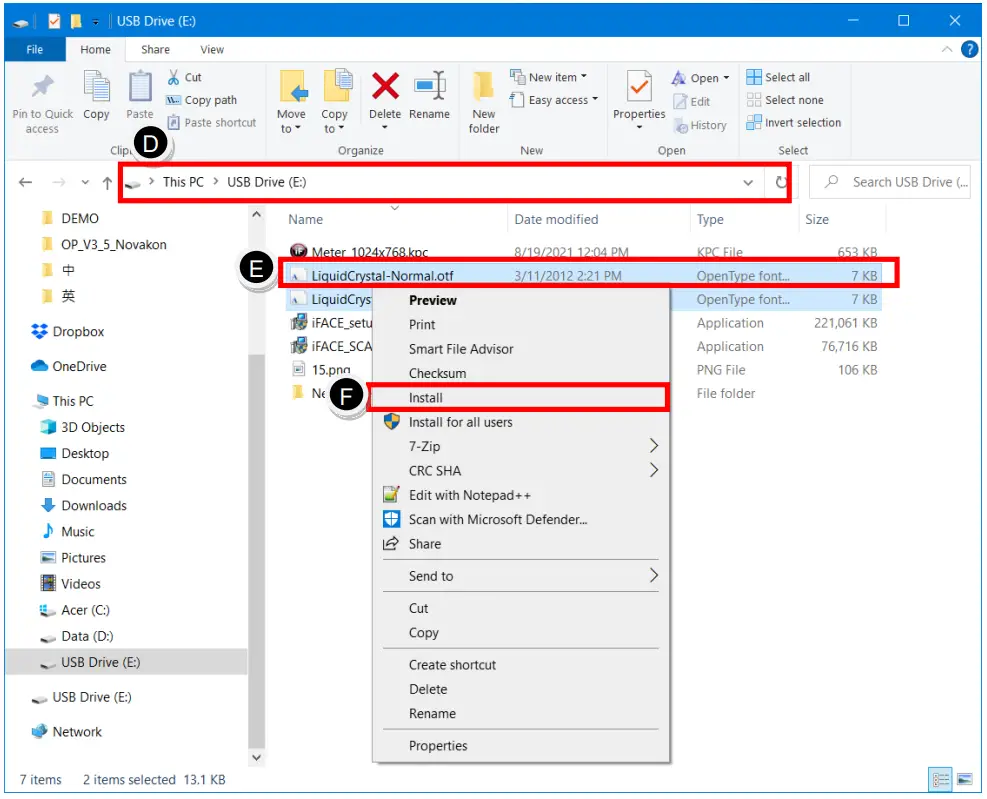Click Select all in ribbon
The image size is (987, 799).
coord(778,77)
